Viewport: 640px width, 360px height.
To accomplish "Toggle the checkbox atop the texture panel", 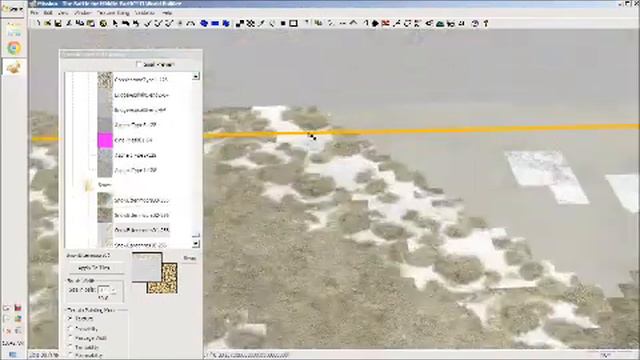I will point(139,64).
